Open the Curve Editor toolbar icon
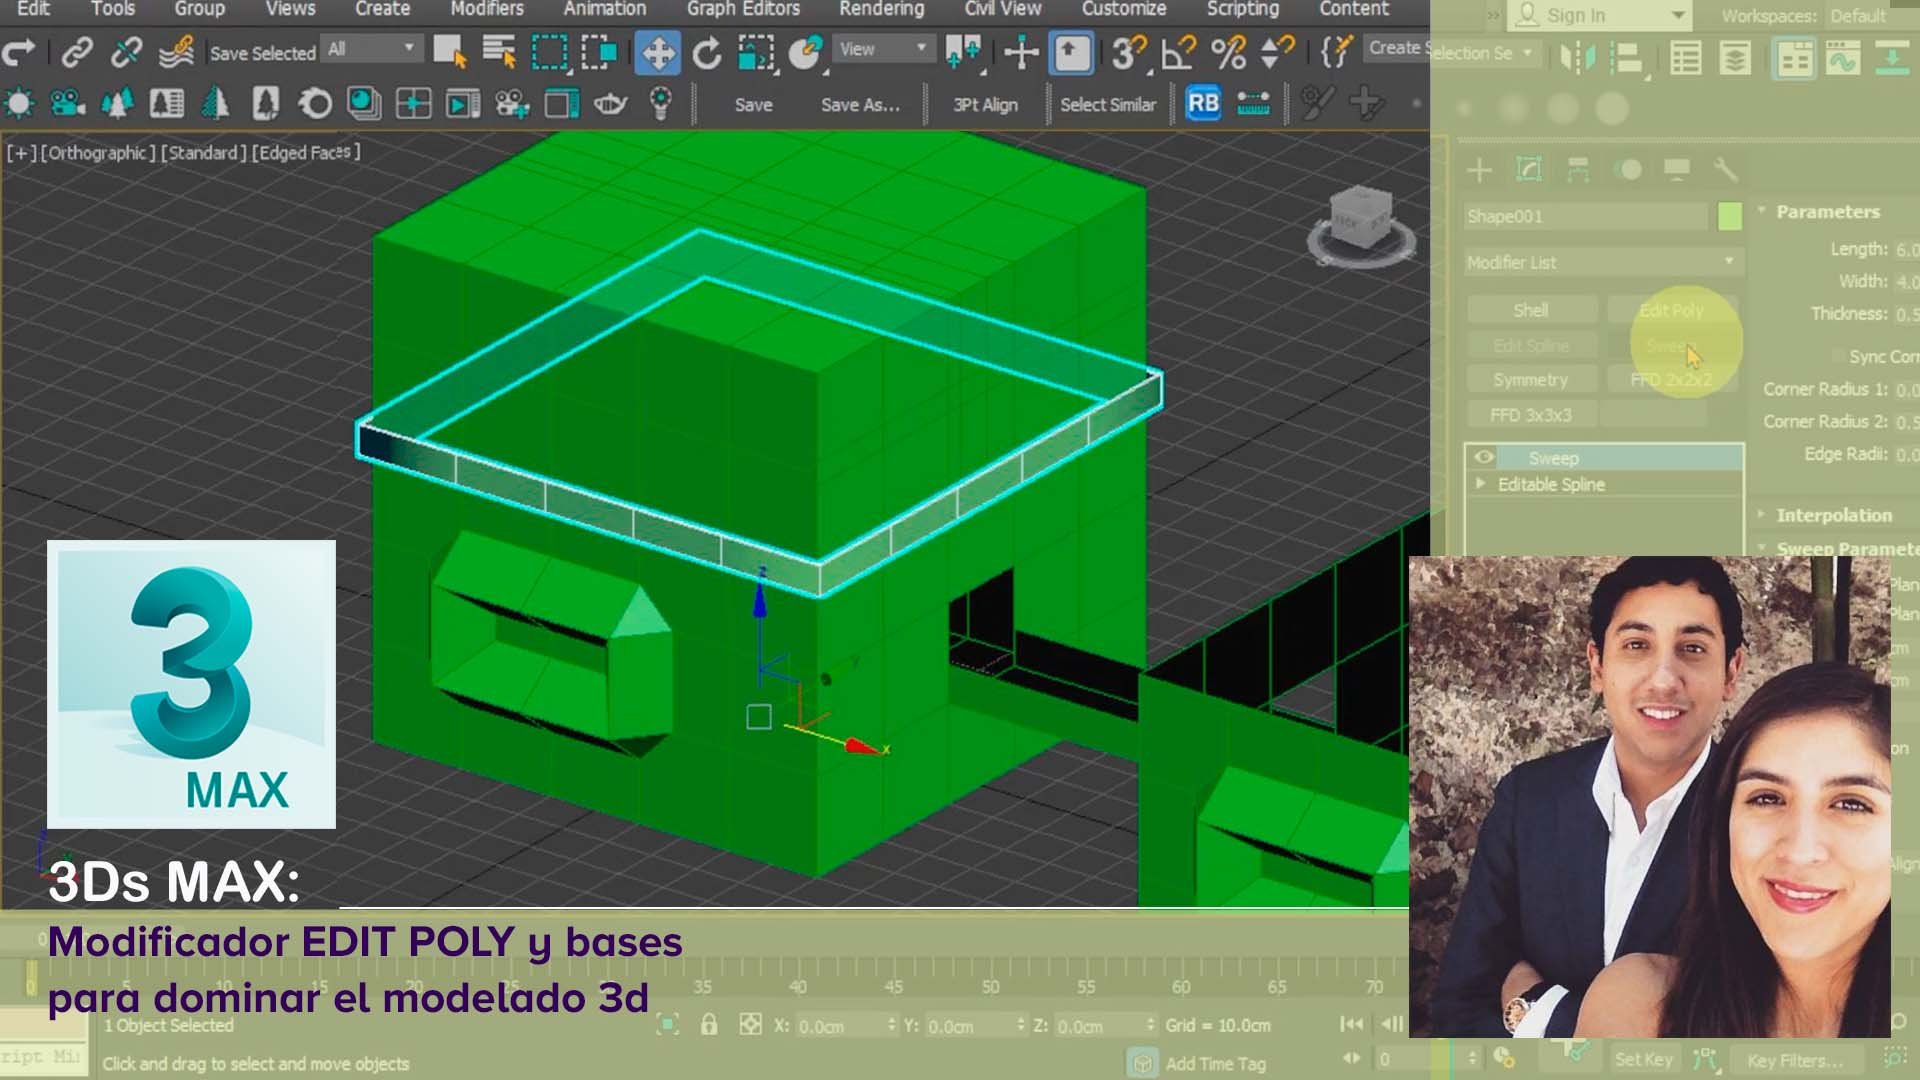Viewport: 1920px width, 1080px height. coord(1841,59)
